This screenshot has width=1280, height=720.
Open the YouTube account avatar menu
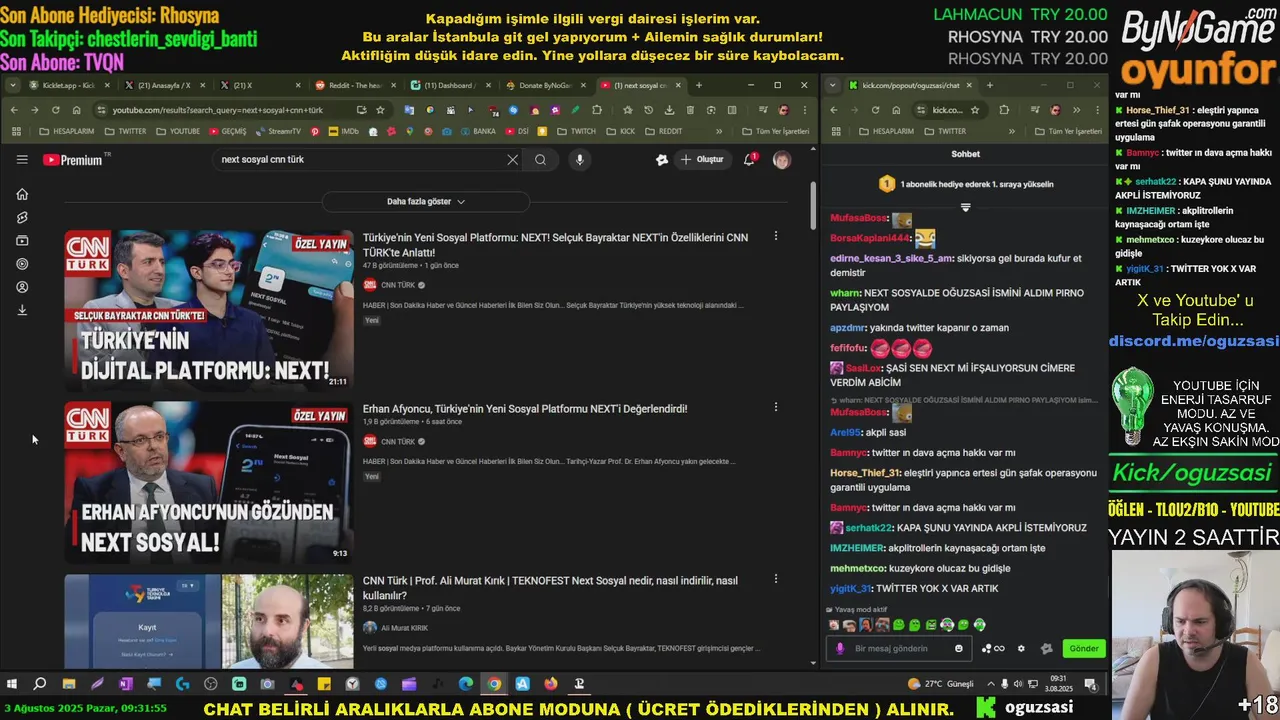[x=782, y=160]
